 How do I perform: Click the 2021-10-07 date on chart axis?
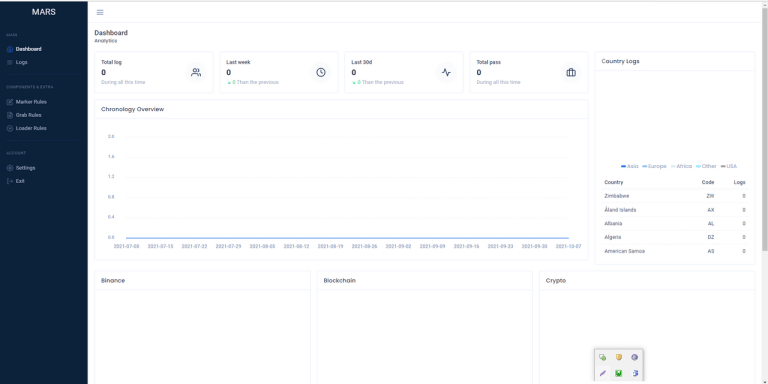[568, 246]
